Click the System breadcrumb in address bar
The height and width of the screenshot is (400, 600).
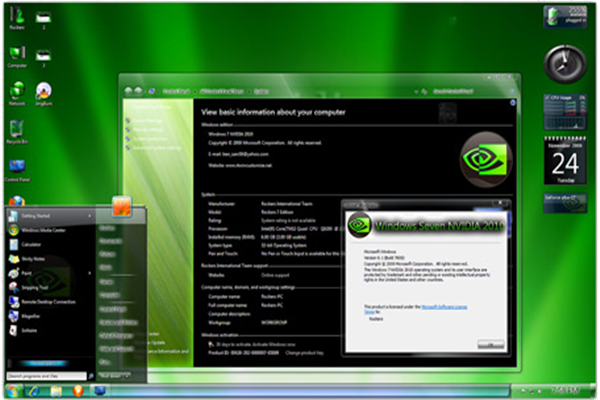[261, 91]
